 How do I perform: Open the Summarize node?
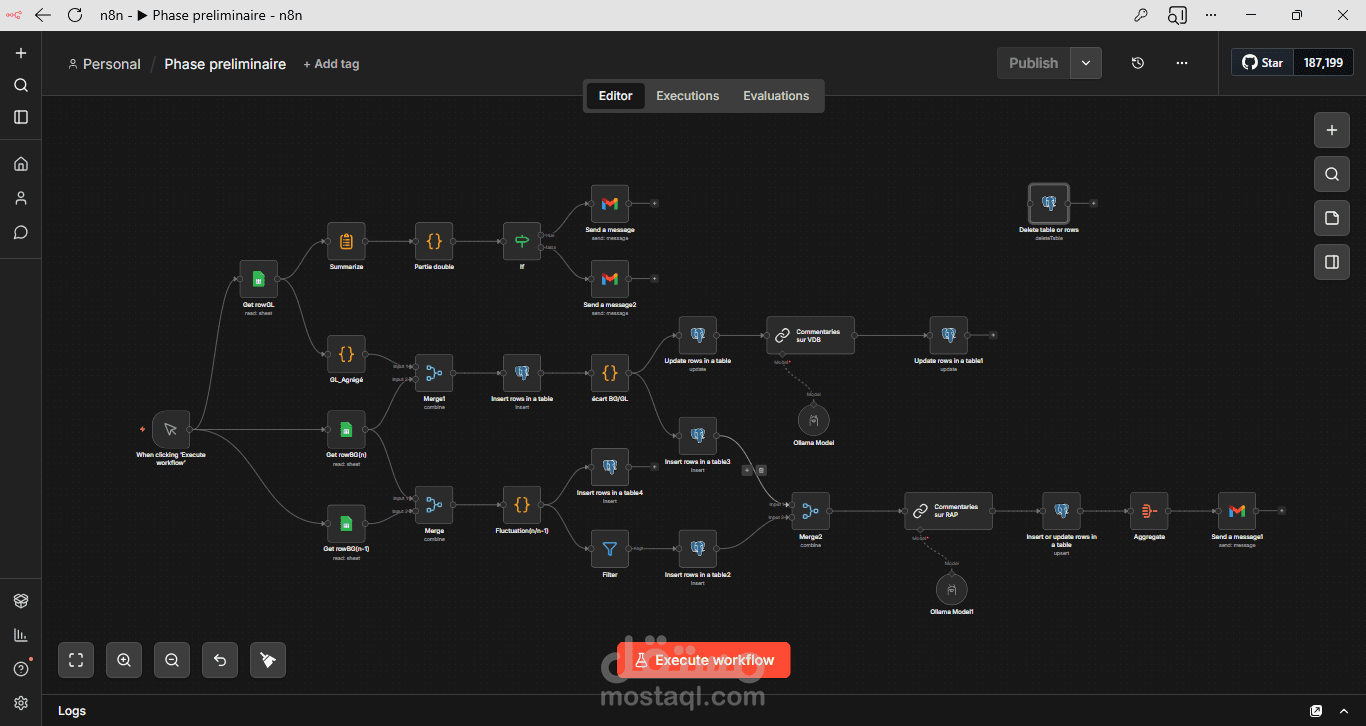pyautogui.click(x=346, y=241)
